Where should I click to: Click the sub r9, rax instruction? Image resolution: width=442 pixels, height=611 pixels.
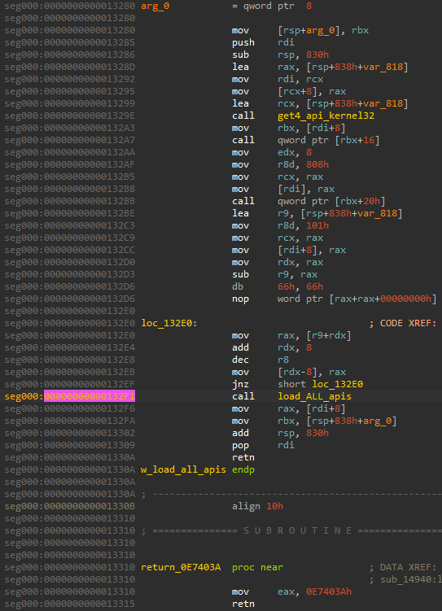coord(274,274)
